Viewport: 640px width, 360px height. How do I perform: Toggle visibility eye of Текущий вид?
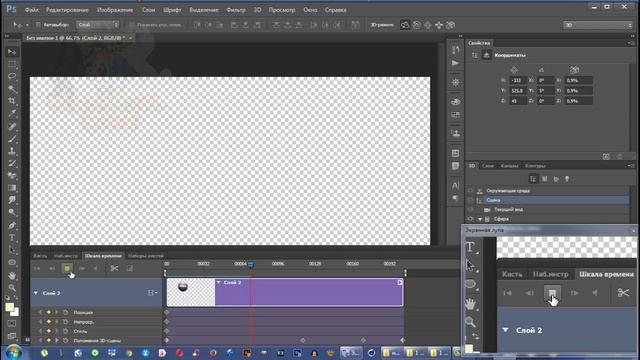(x=470, y=209)
